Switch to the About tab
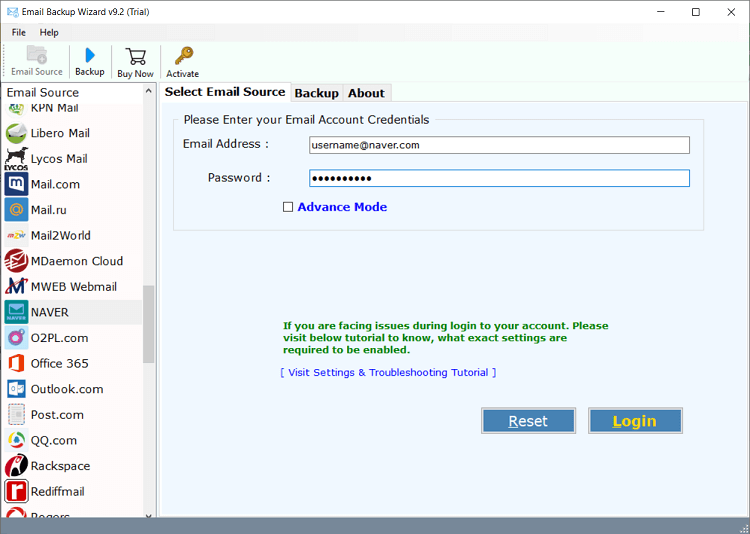This screenshot has height=534, width=750. 366,93
